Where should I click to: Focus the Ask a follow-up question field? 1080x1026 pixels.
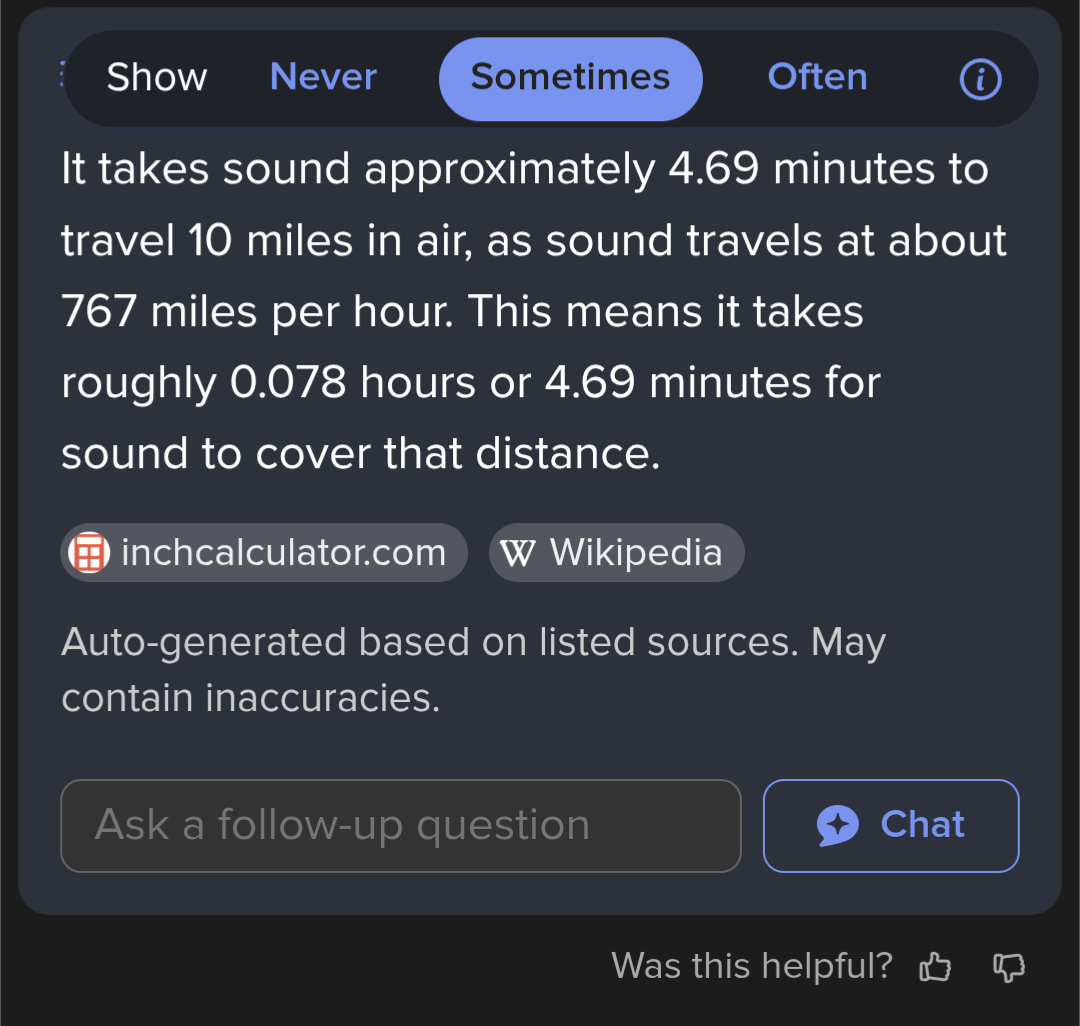(x=401, y=826)
